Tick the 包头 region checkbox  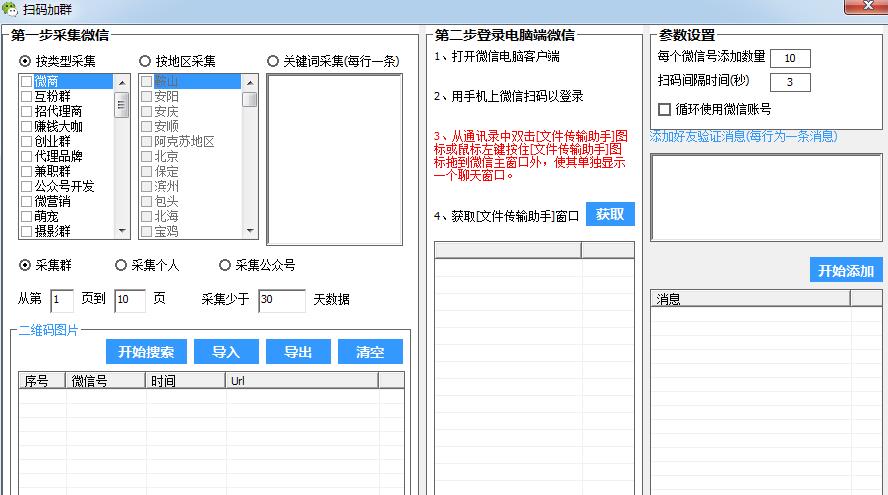pyautogui.click(x=147, y=201)
